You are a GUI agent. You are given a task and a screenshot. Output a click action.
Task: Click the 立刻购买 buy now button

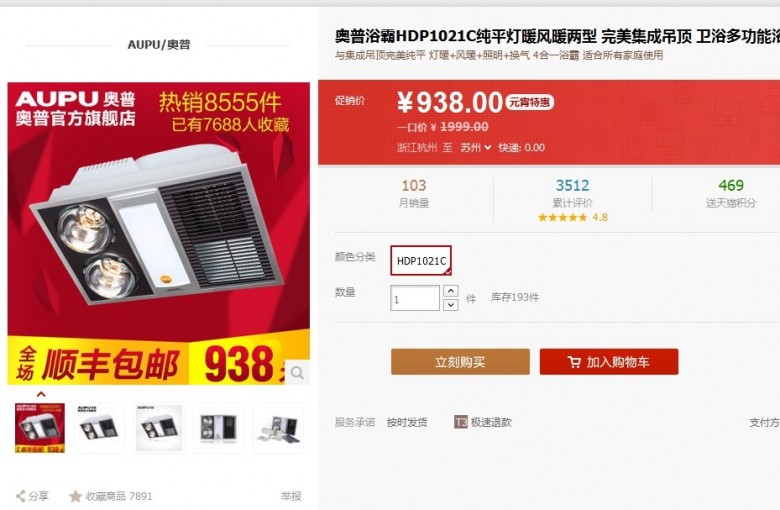click(460, 362)
